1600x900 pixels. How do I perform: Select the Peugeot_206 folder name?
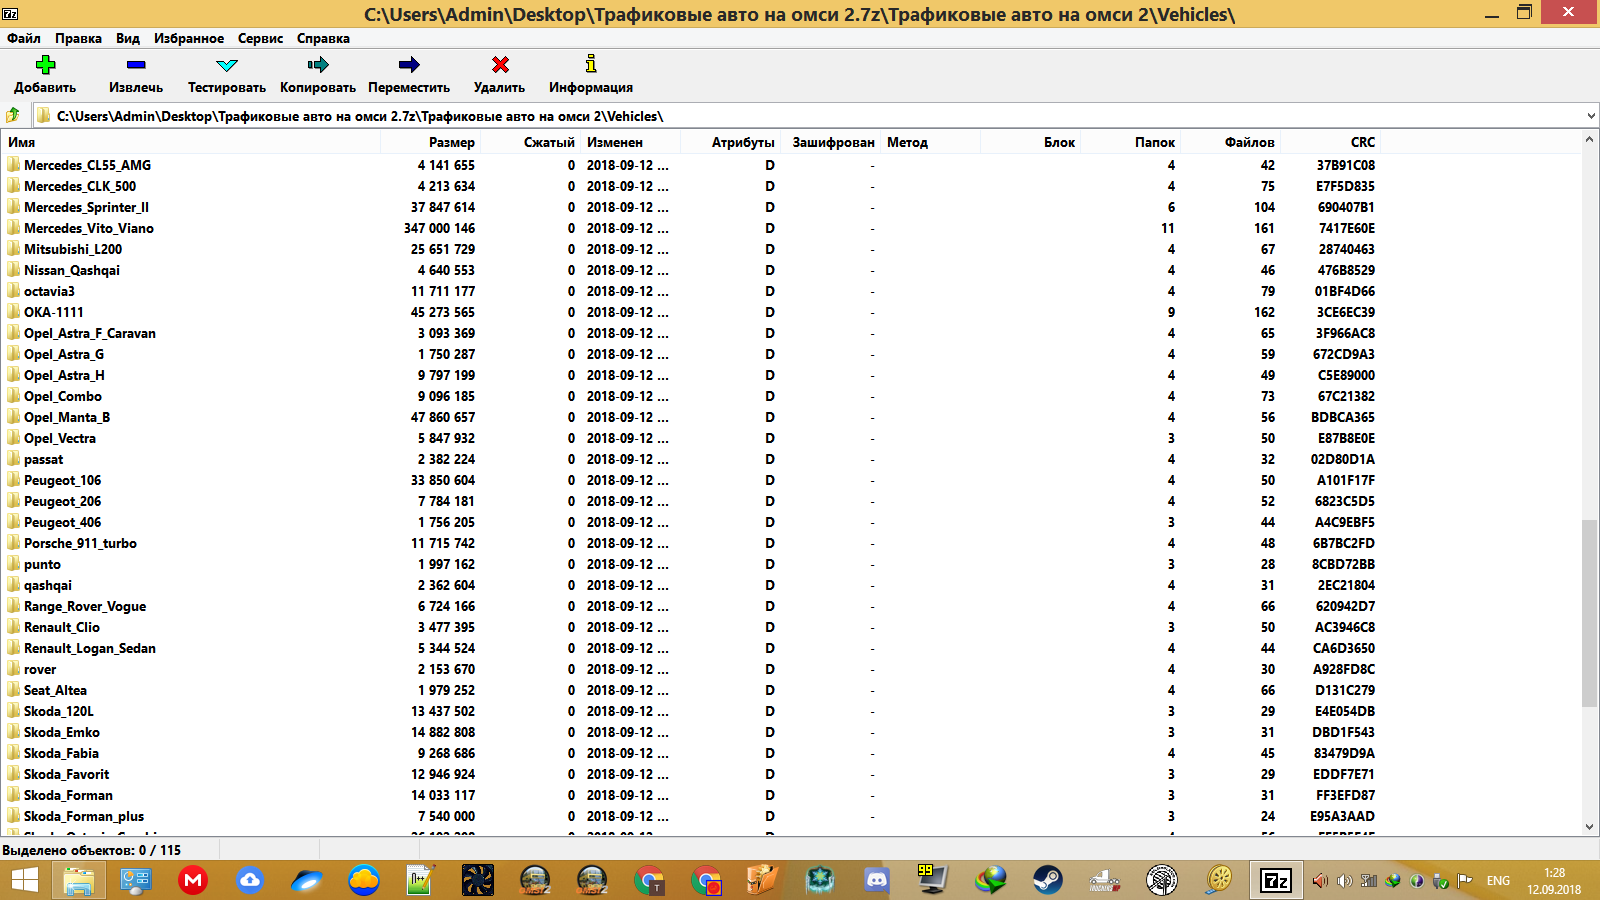(x=62, y=501)
